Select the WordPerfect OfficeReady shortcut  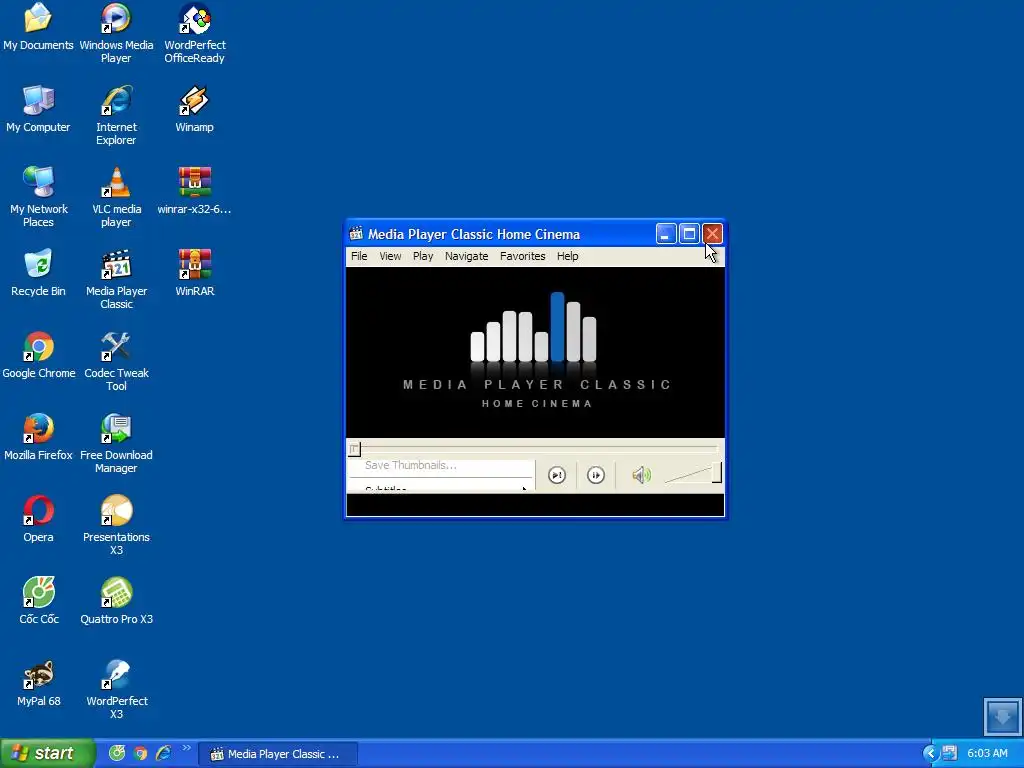pyautogui.click(x=195, y=33)
